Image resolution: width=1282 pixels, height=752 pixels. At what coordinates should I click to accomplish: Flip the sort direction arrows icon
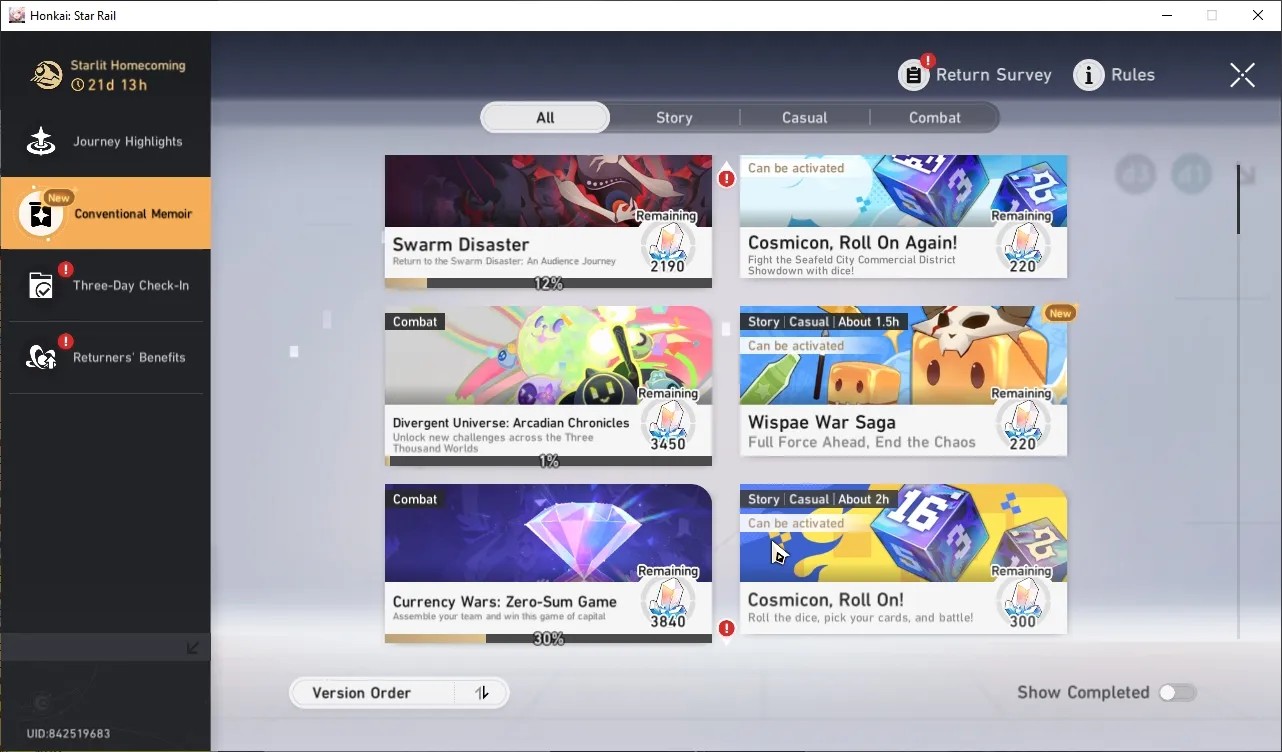tap(482, 693)
